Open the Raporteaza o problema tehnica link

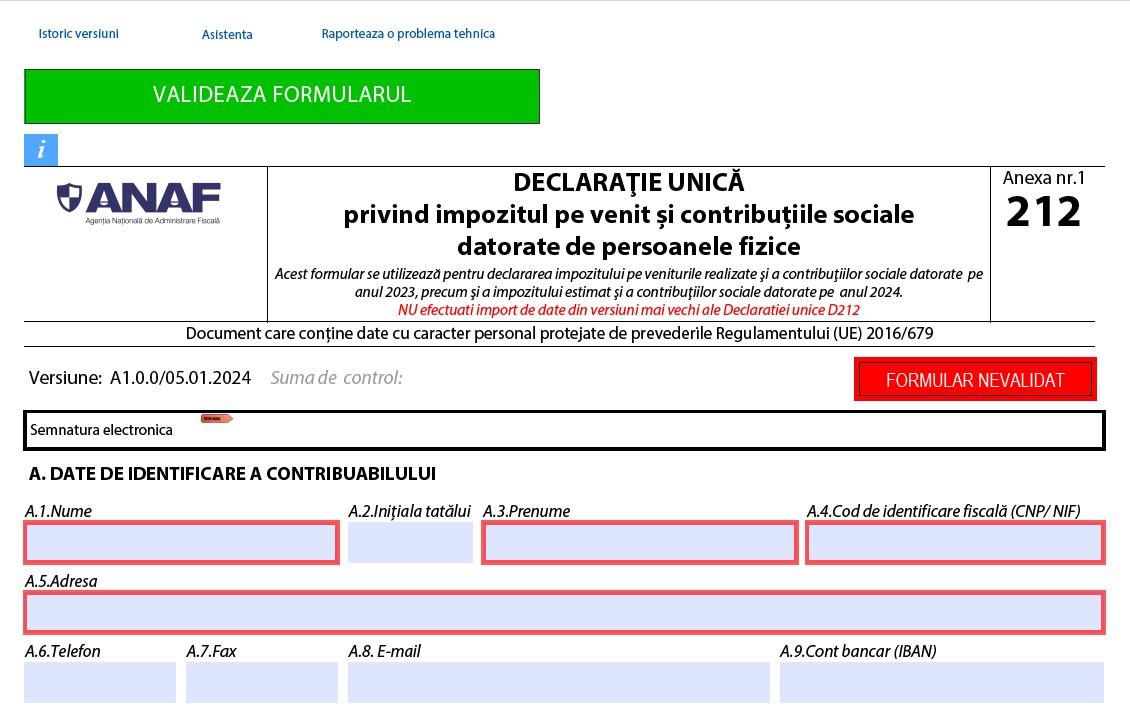tap(406, 33)
